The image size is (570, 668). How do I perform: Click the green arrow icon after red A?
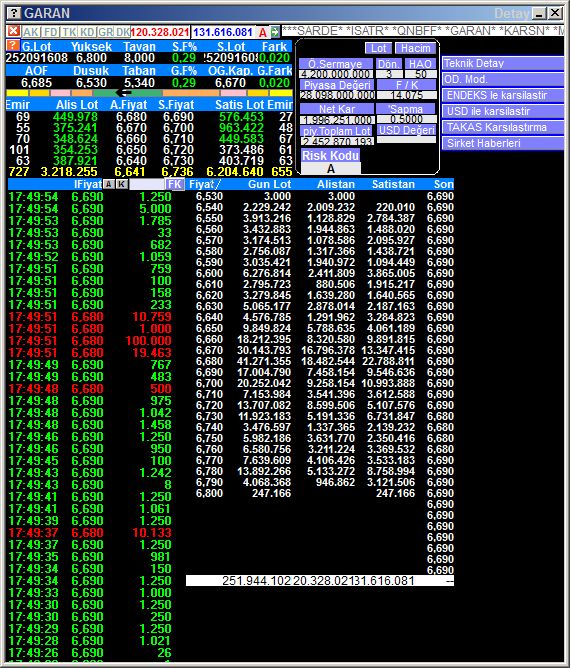tap(275, 32)
